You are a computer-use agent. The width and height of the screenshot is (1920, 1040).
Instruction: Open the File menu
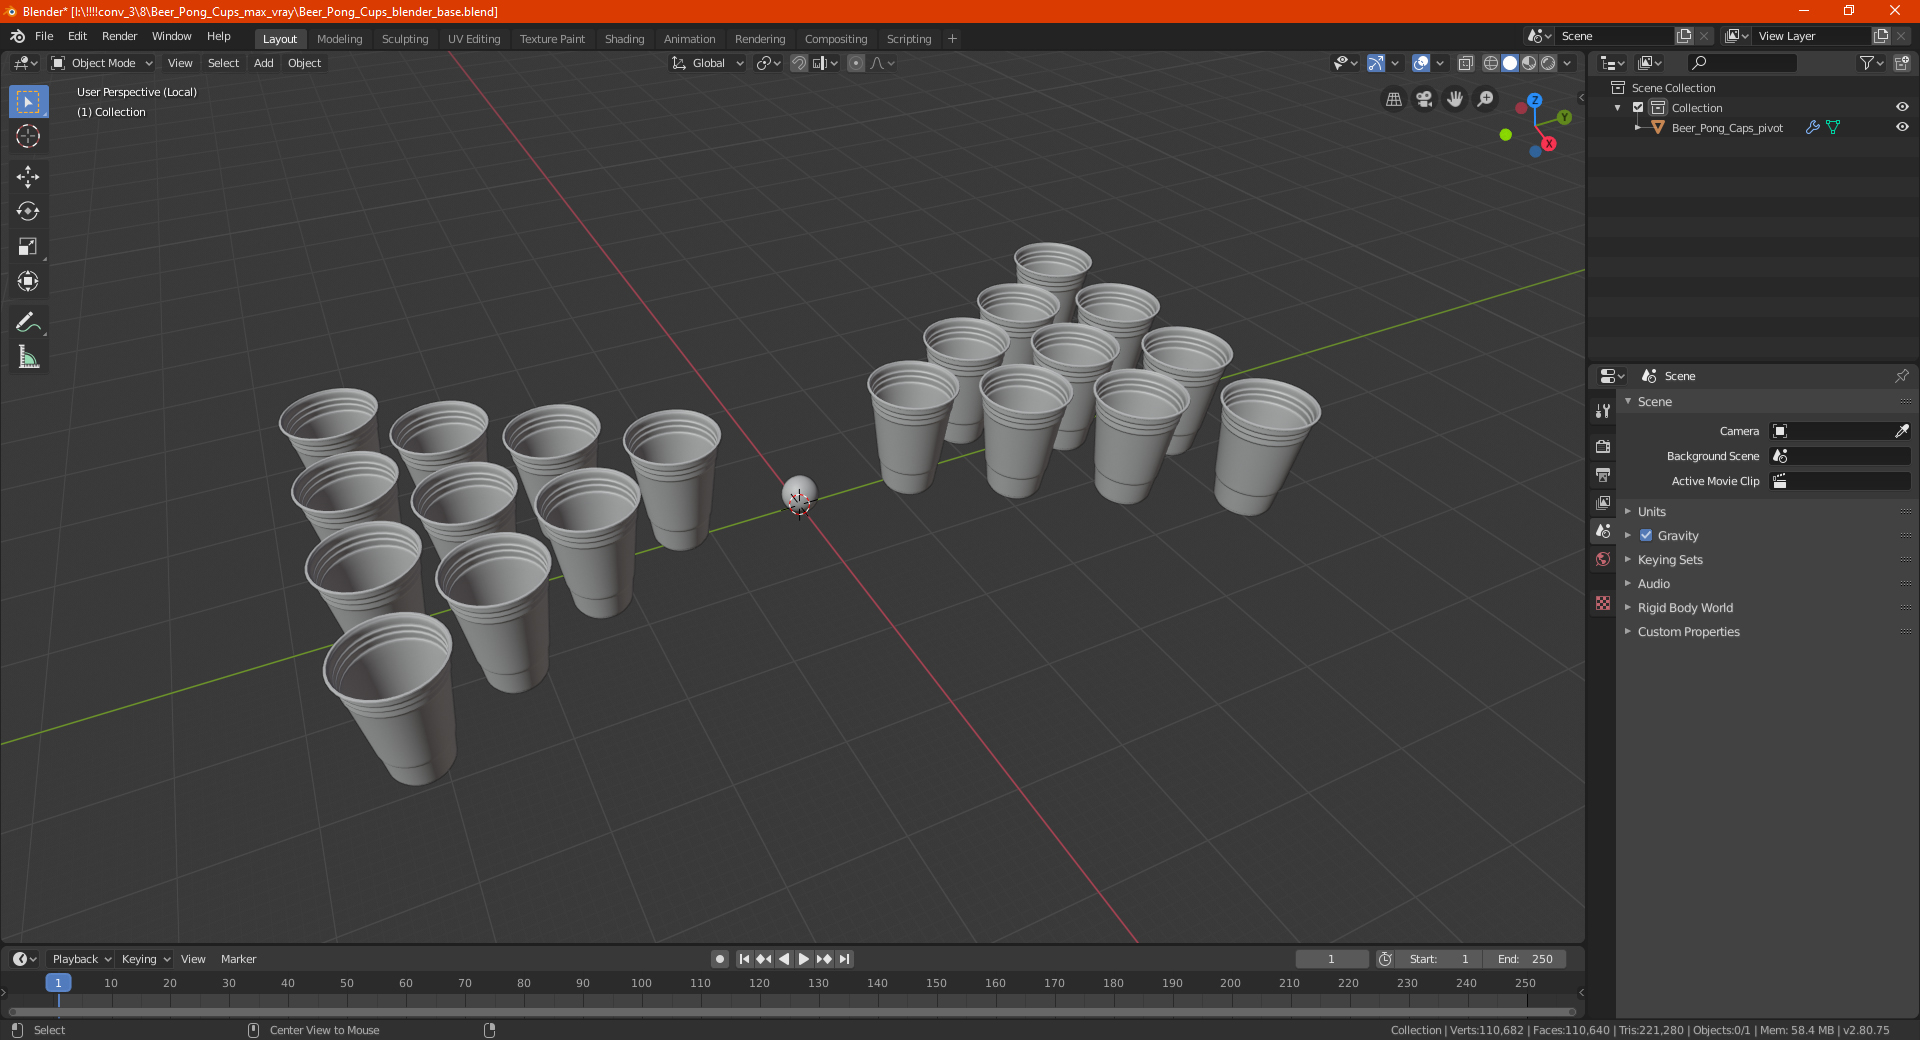(x=44, y=36)
